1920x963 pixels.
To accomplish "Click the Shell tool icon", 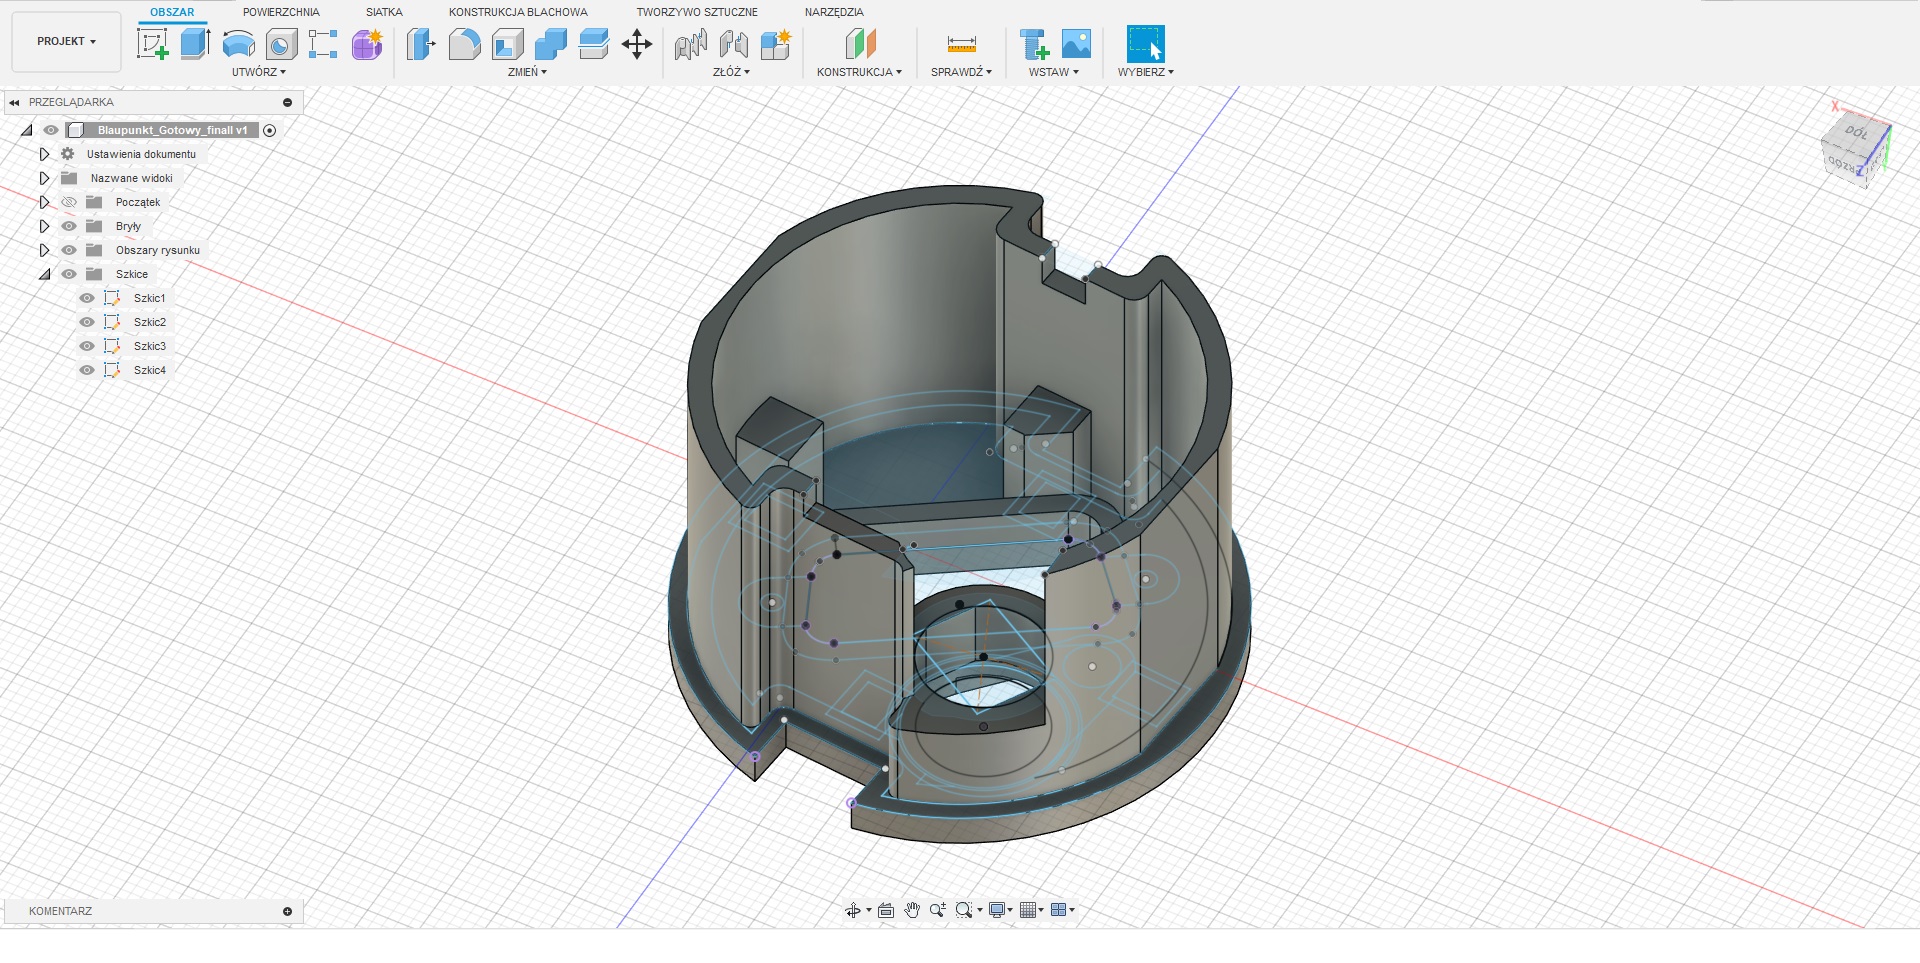I will (508, 44).
